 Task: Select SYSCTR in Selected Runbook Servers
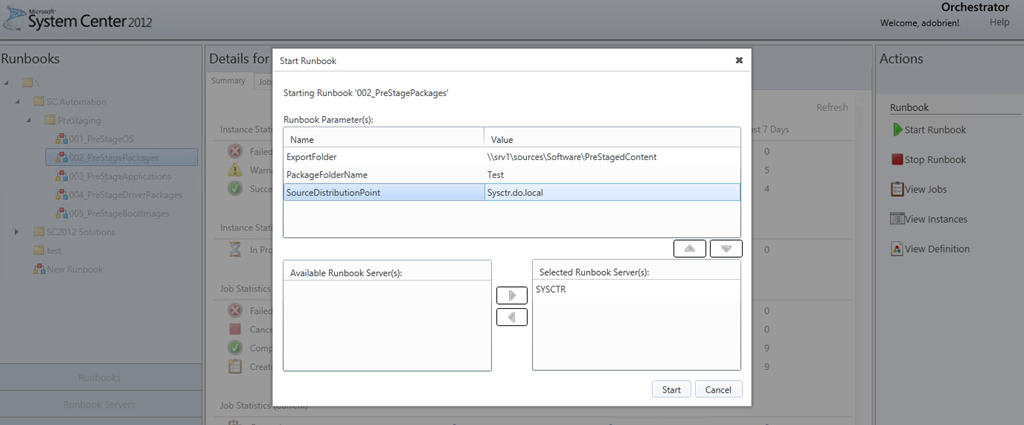pos(636,289)
